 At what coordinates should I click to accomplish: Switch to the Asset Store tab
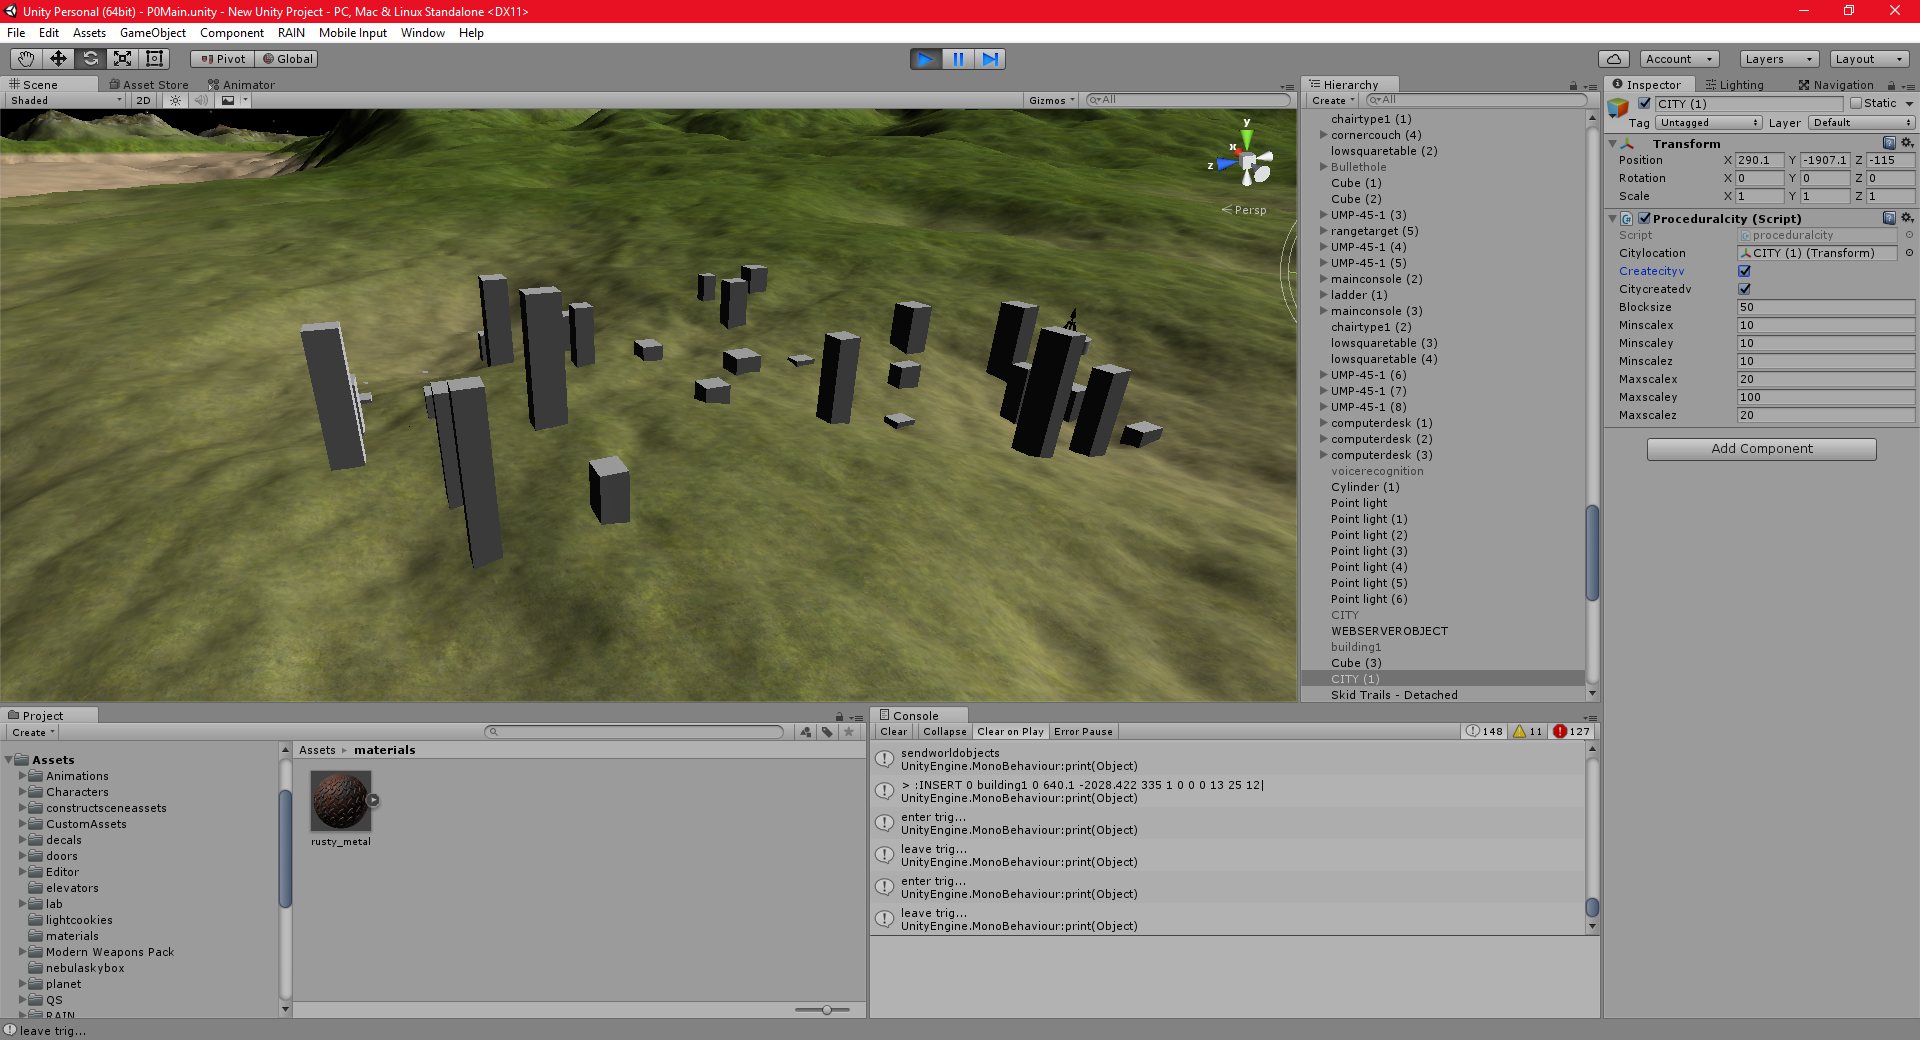coord(148,85)
